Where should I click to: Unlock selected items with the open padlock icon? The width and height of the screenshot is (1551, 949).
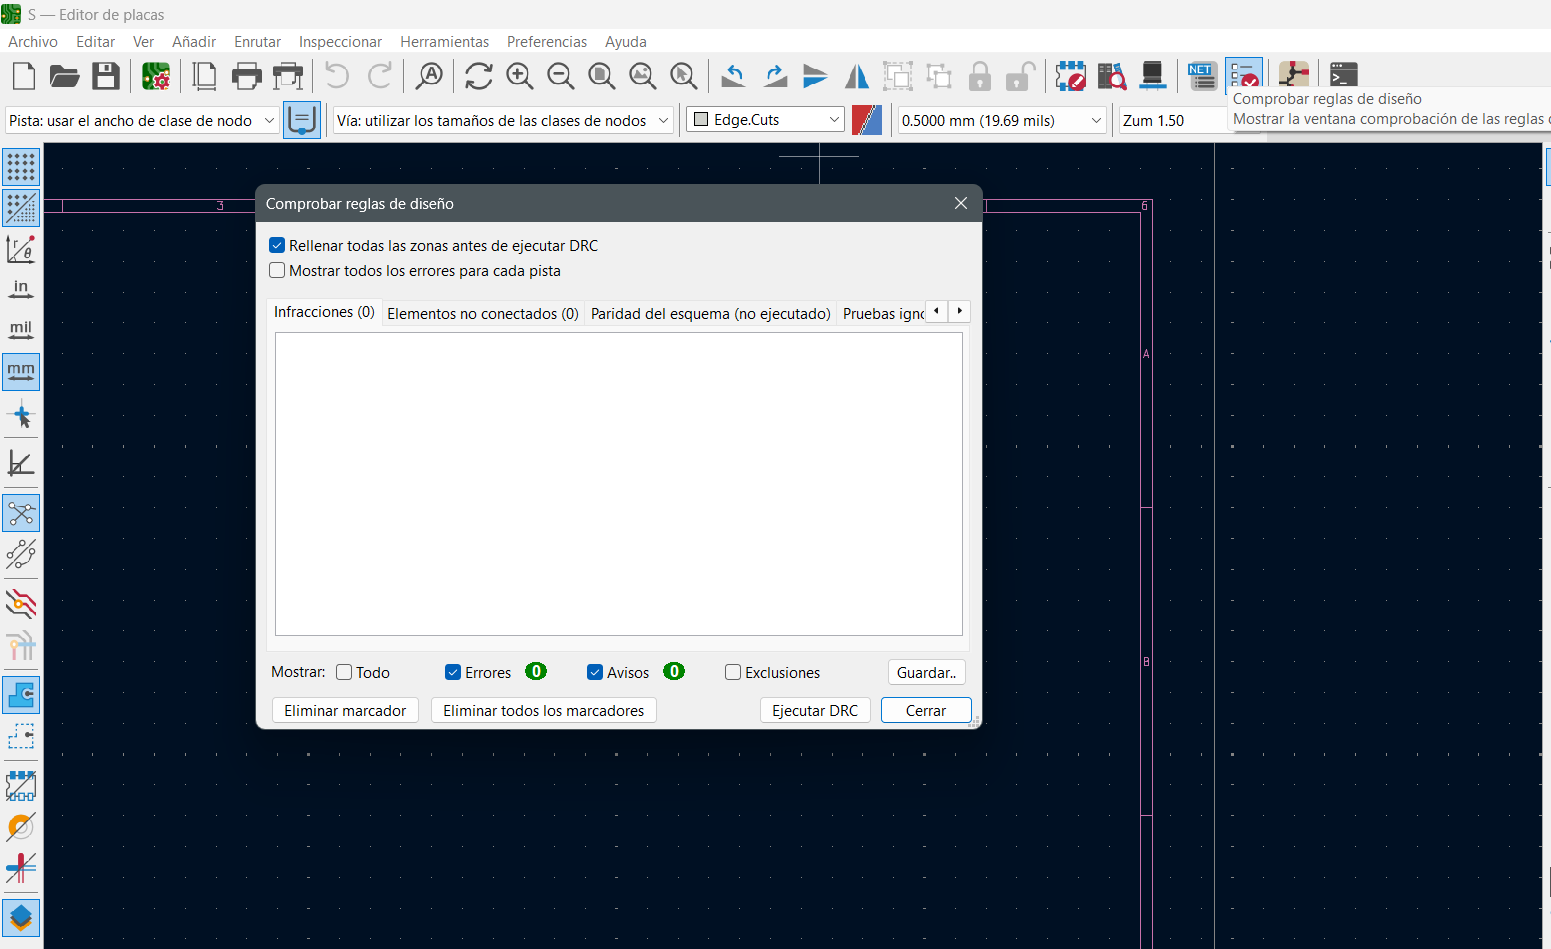point(1020,76)
